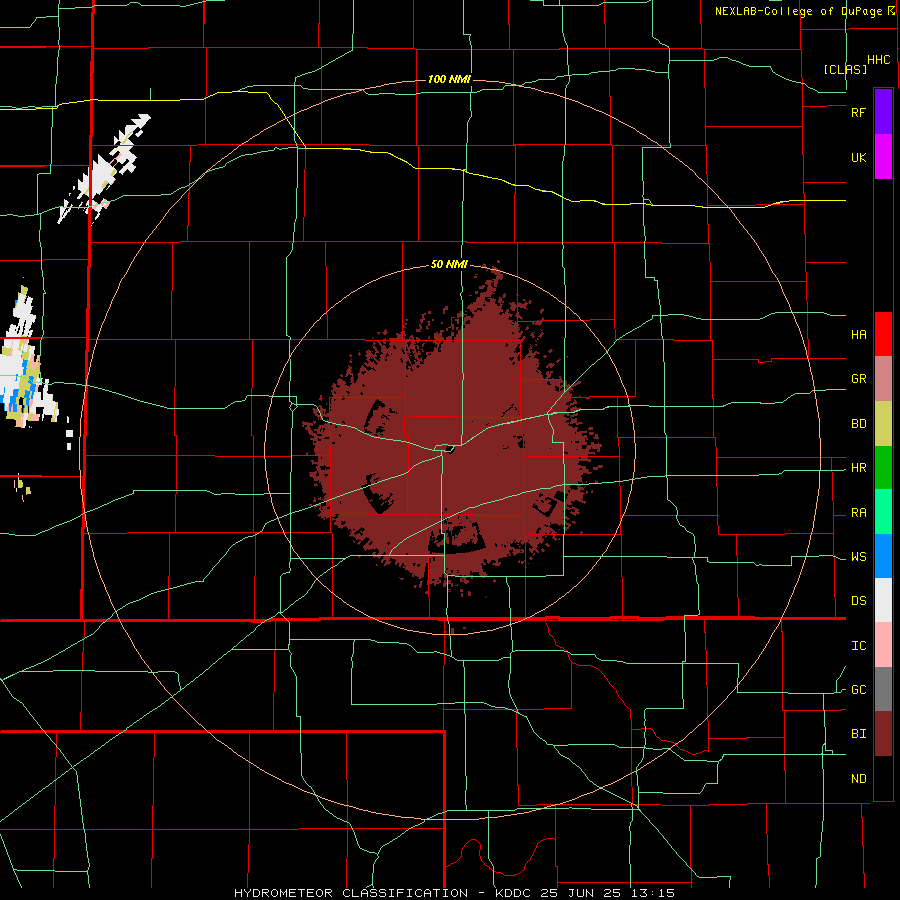Click the ND legend label
The width and height of the screenshot is (900, 900).
click(859, 779)
